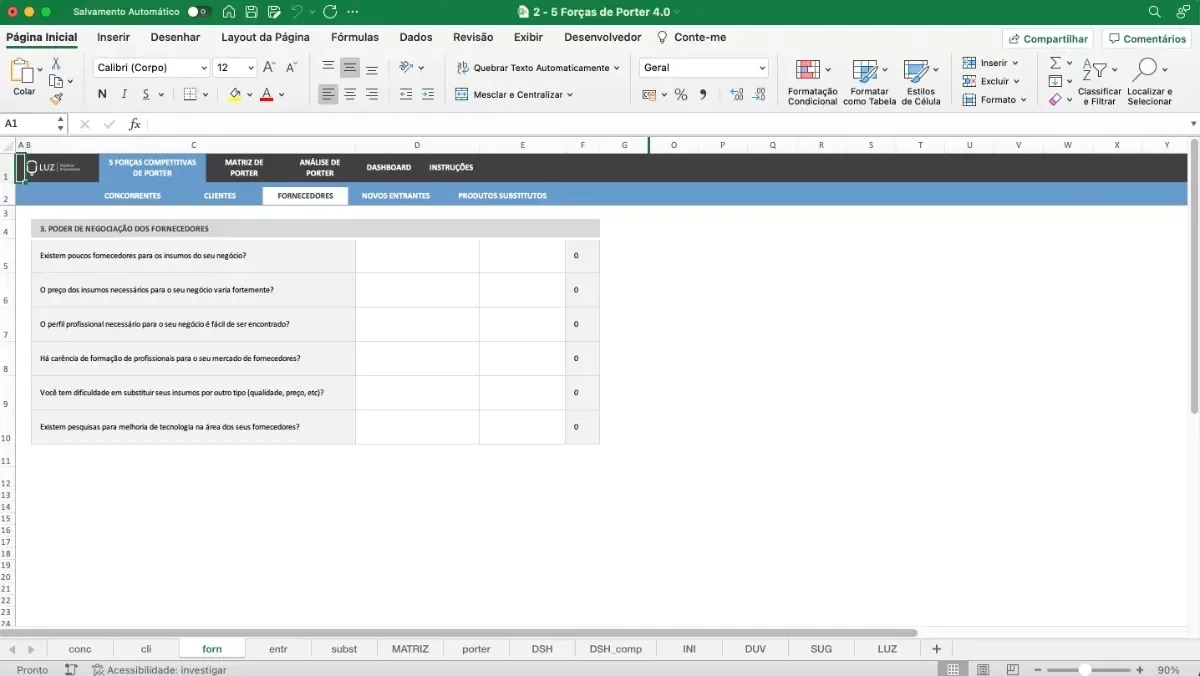Image resolution: width=1200 pixels, height=676 pixels.
Task: Click the Save As icon with pencil
Action: coord(274,12)
